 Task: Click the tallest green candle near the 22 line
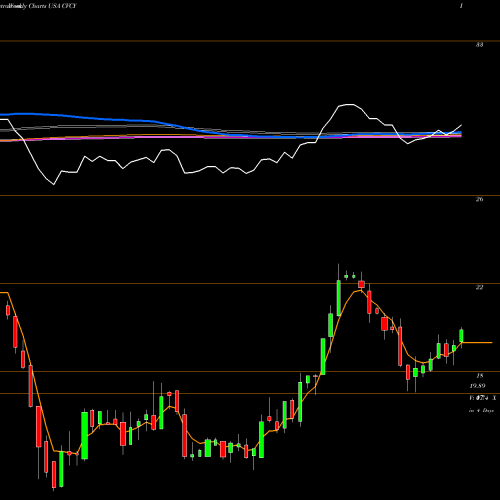coord(339,298)
